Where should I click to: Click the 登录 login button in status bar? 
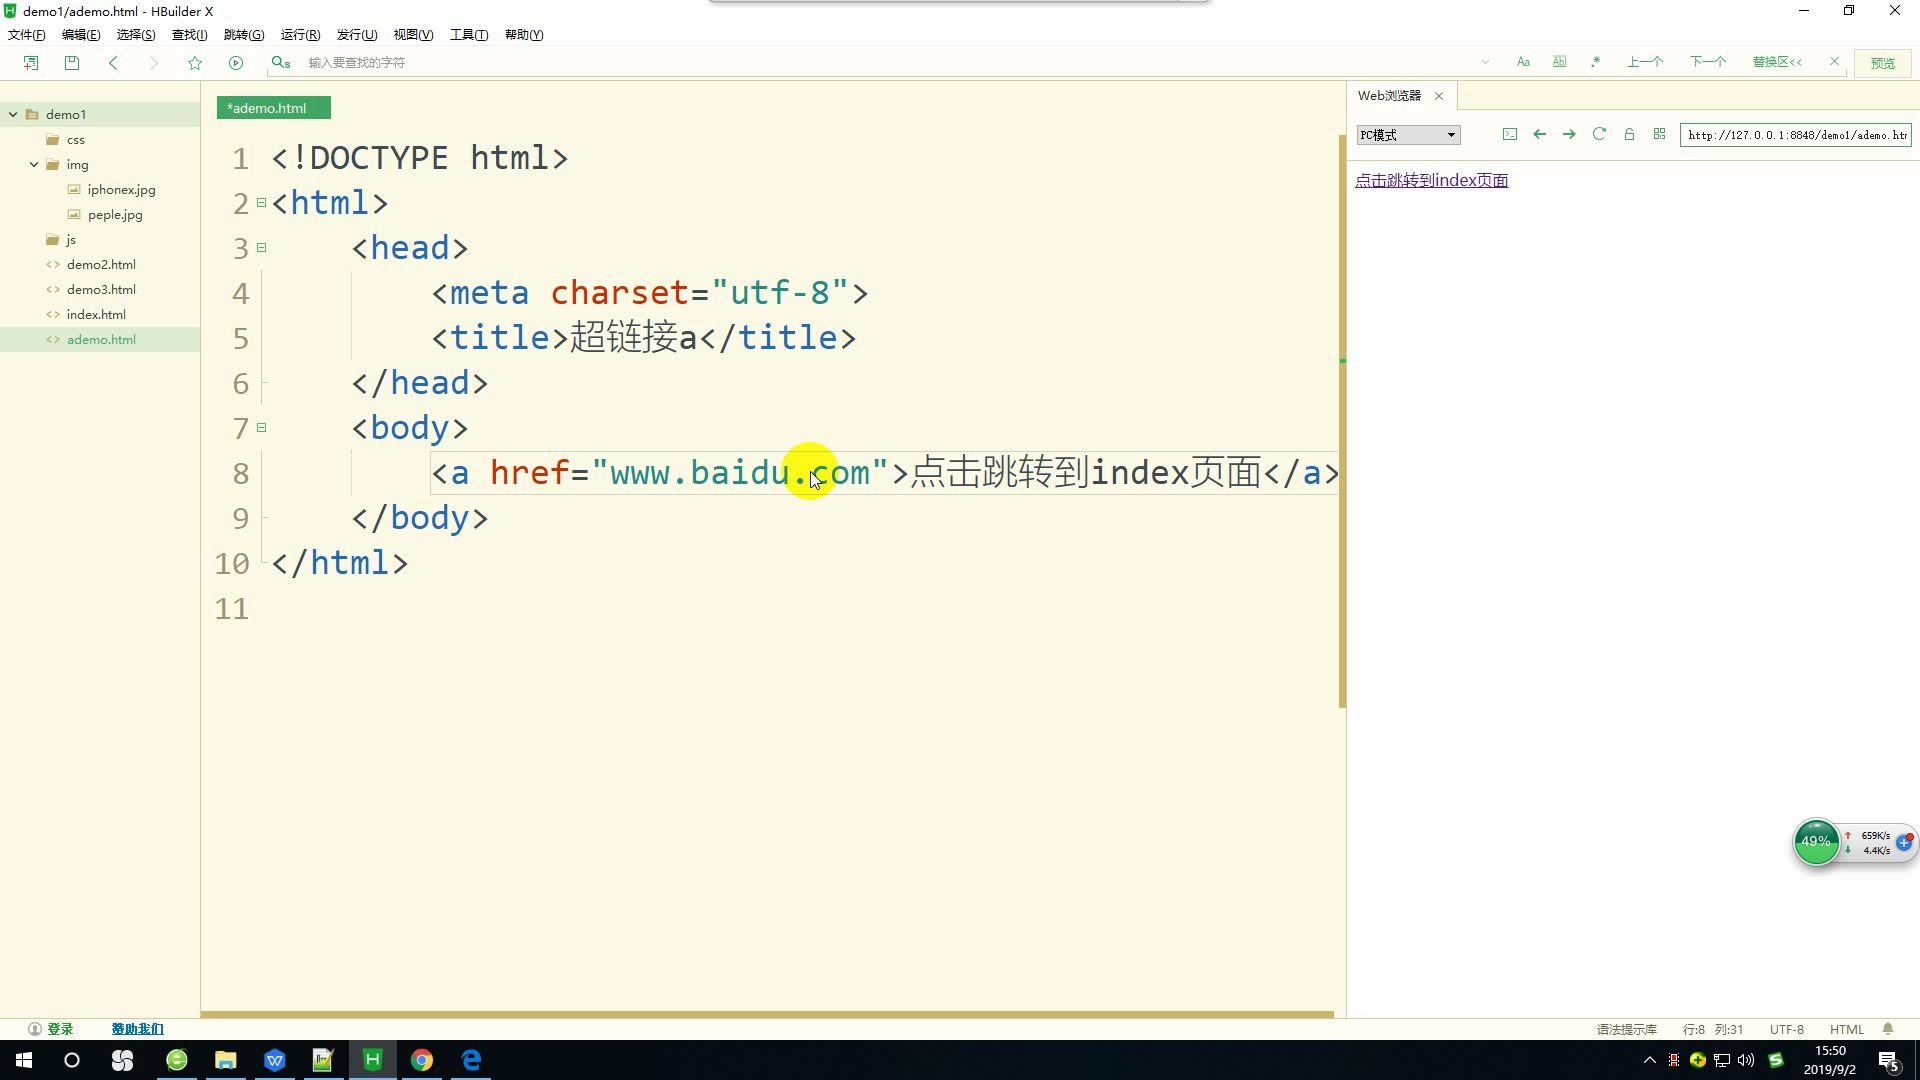tap(51, 1029)
